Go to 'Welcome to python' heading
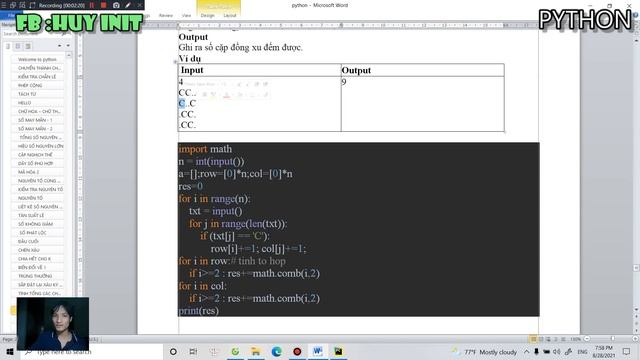 pos(37,60)
